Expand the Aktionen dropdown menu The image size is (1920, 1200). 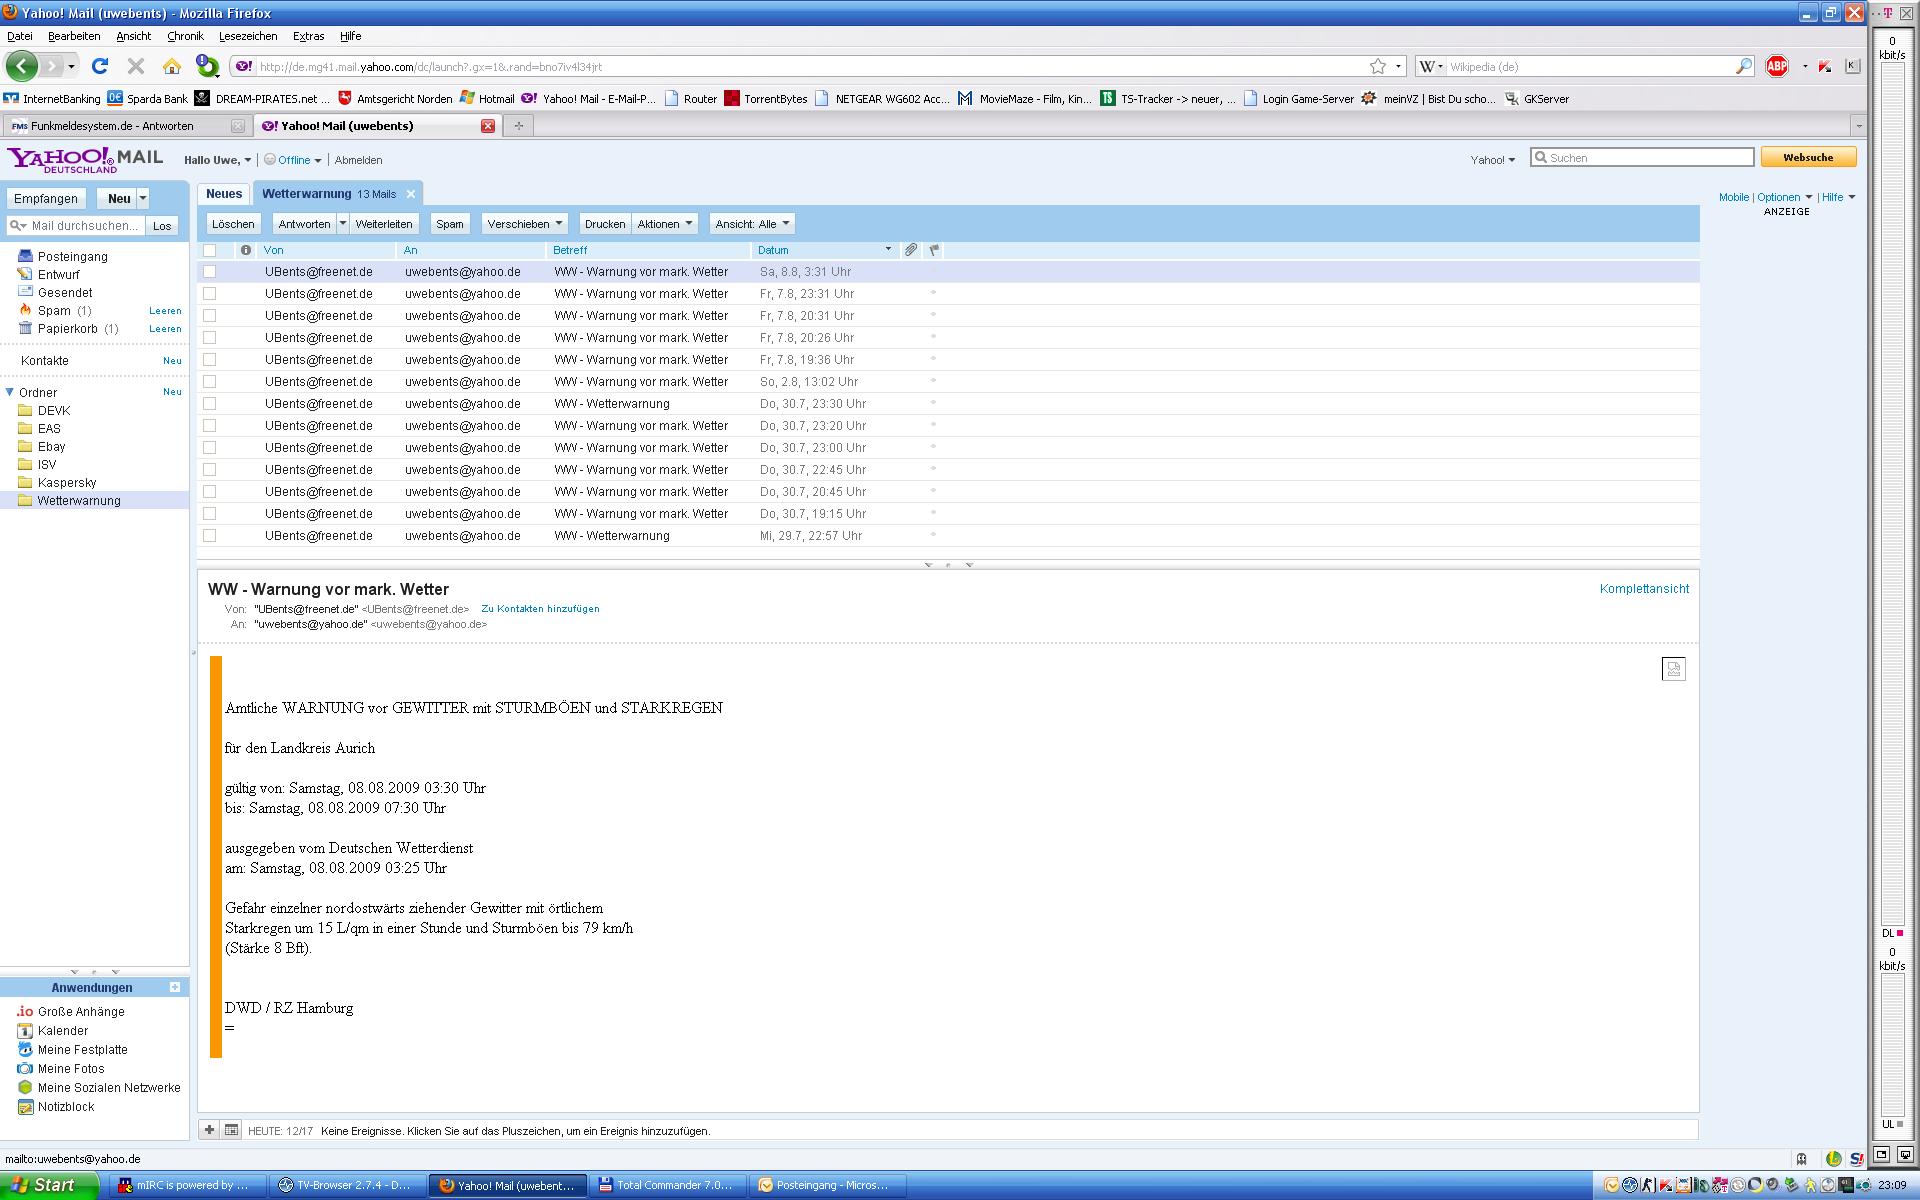click(665, 224)
